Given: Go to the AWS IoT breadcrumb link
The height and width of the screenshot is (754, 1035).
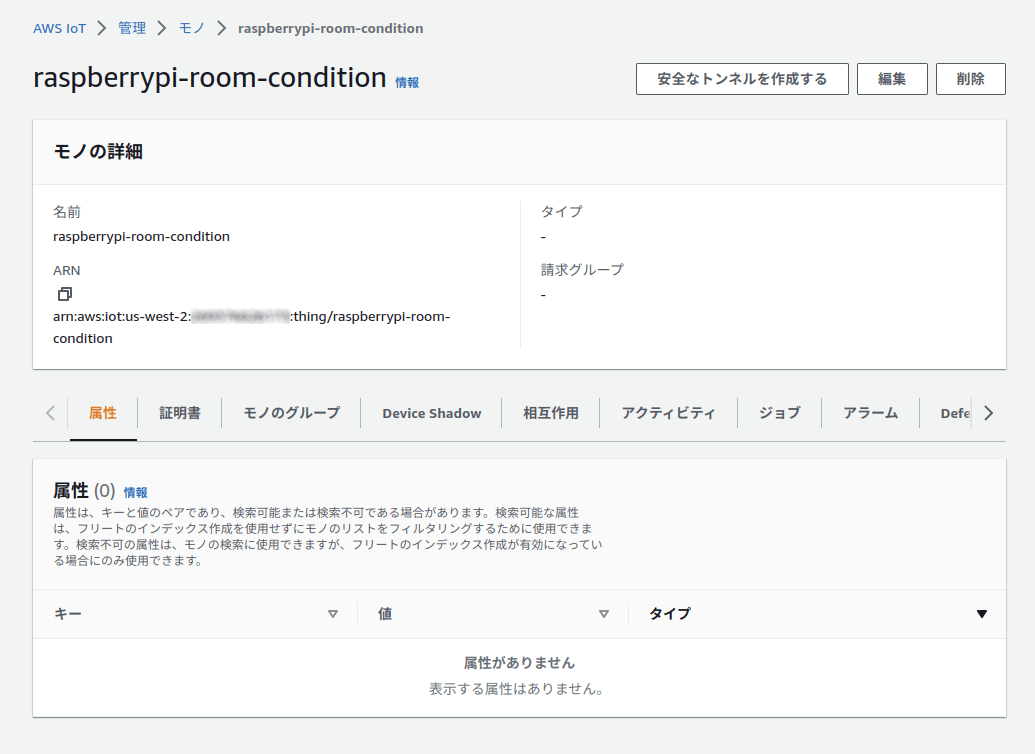Looking at the screenshot, I should 59,28.
